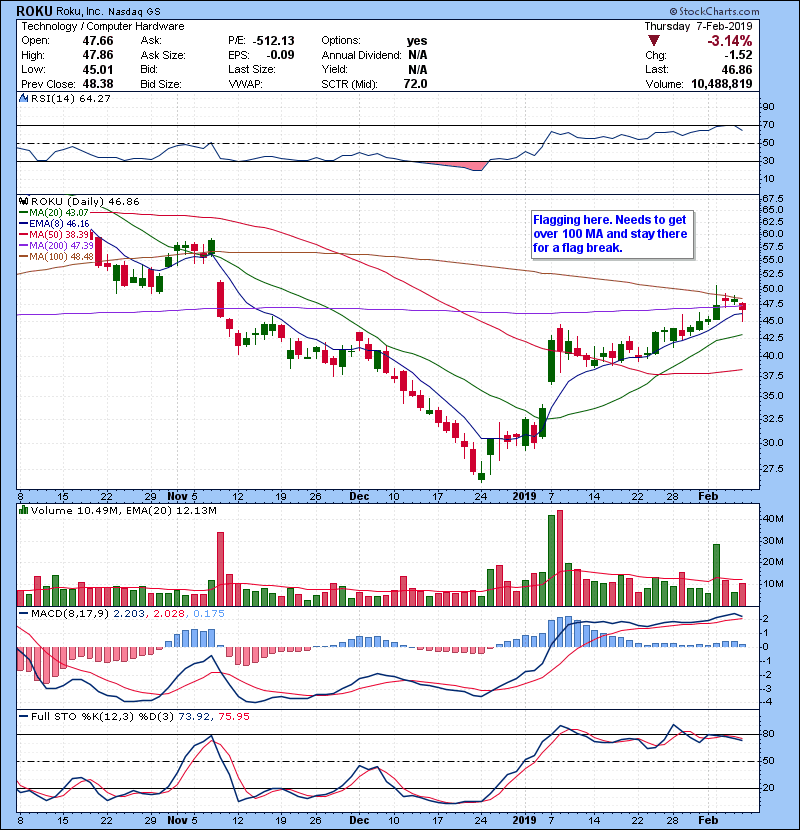Click the SCTR (Mid) value 72.0
The image size is (800, 830).
[x=415, y=84]
